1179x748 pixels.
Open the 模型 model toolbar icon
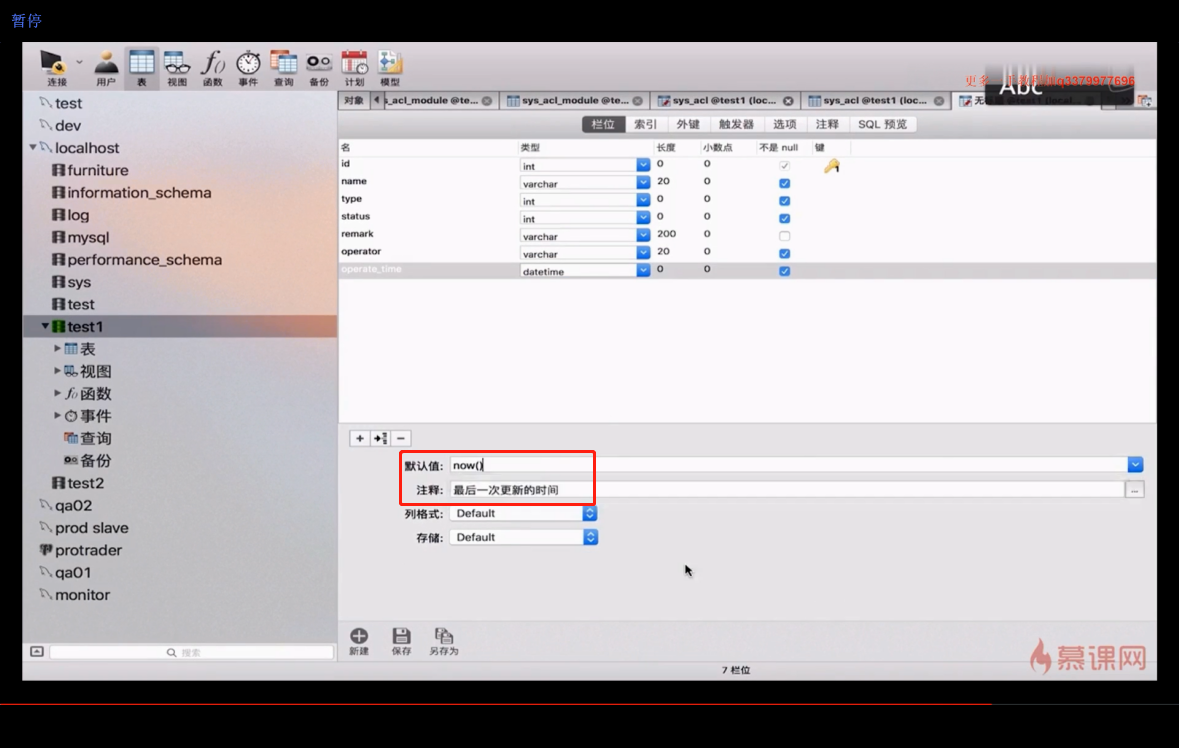point(390,68)
